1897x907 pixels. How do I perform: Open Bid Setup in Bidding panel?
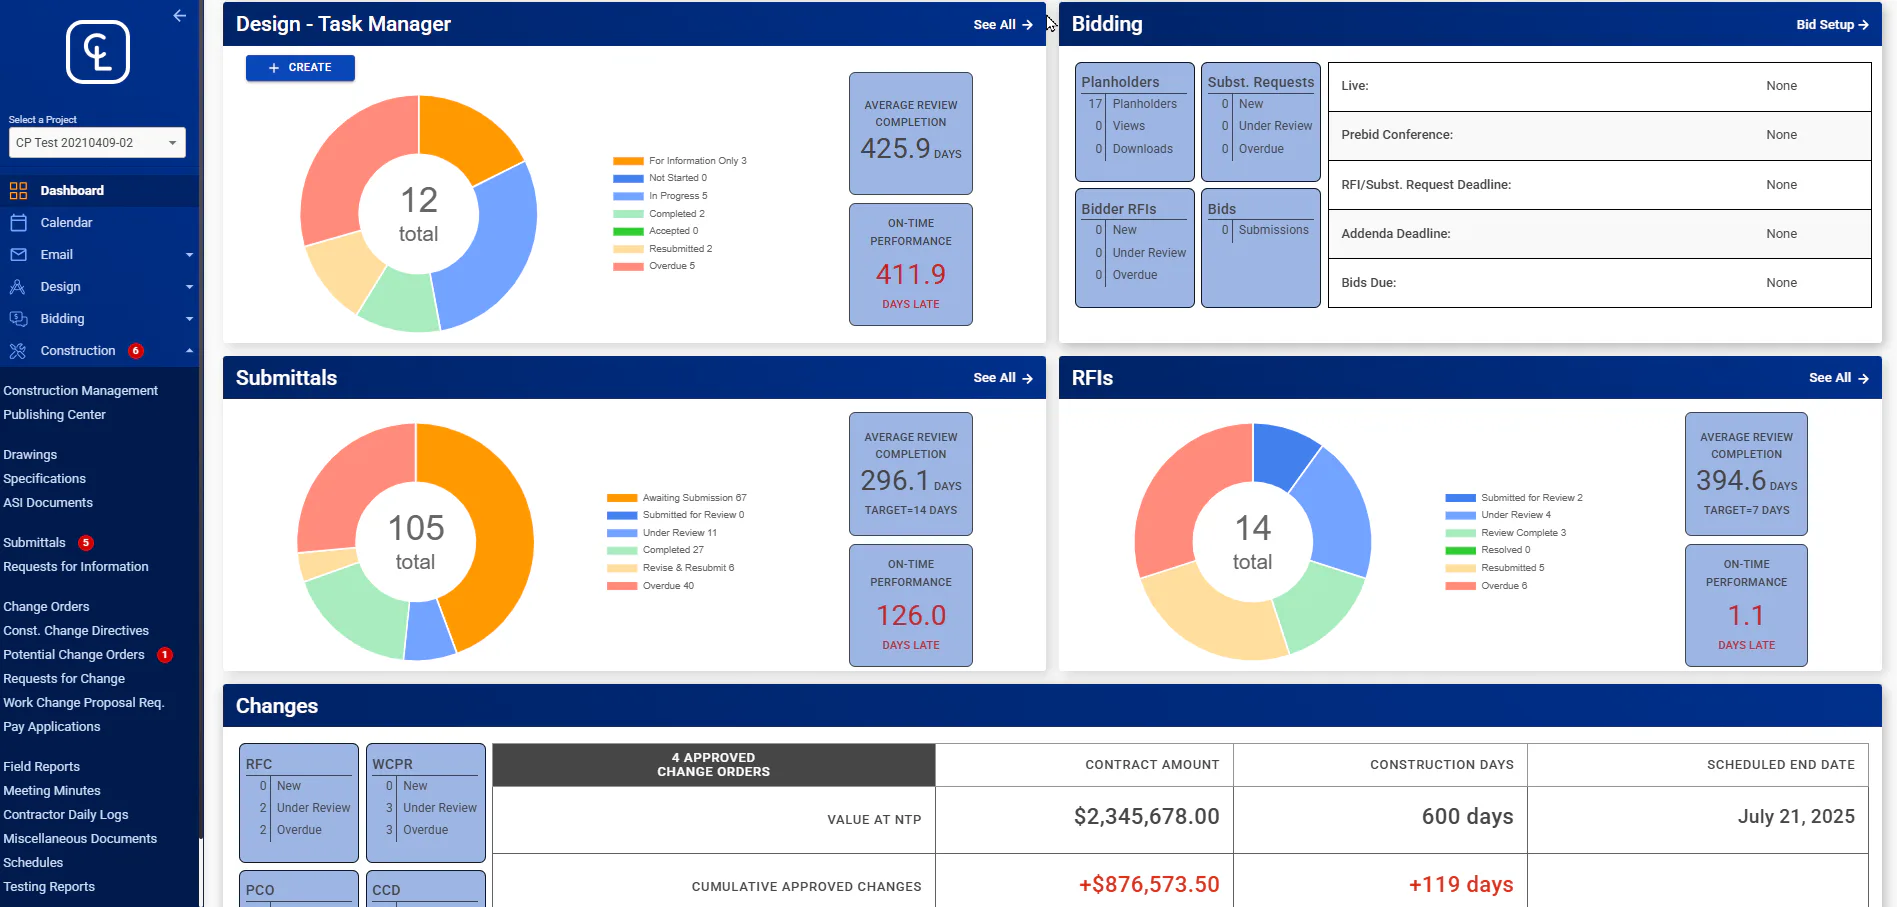[x=1832, y=25]
